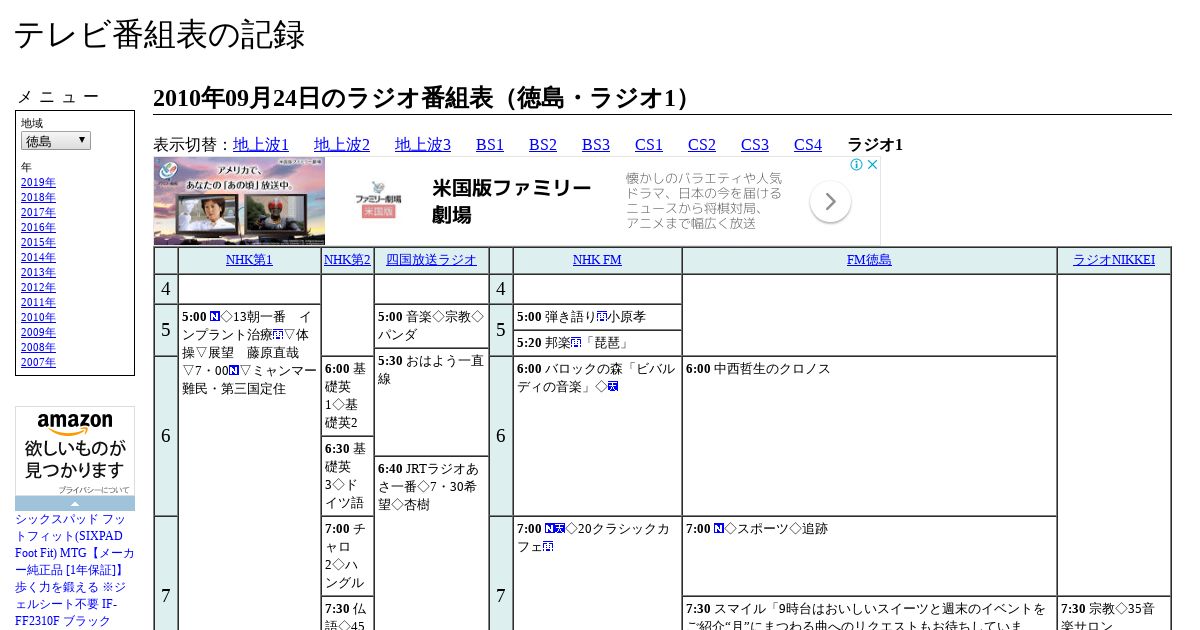Click the プライバシーについて link in the amazon ad

pyautogui.click(x=93, y=490)
